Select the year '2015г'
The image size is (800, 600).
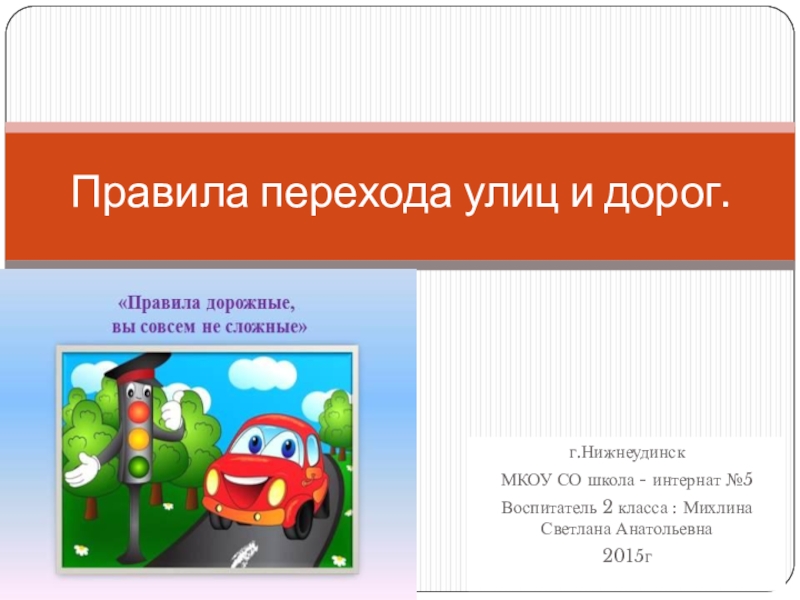point(627,556)
